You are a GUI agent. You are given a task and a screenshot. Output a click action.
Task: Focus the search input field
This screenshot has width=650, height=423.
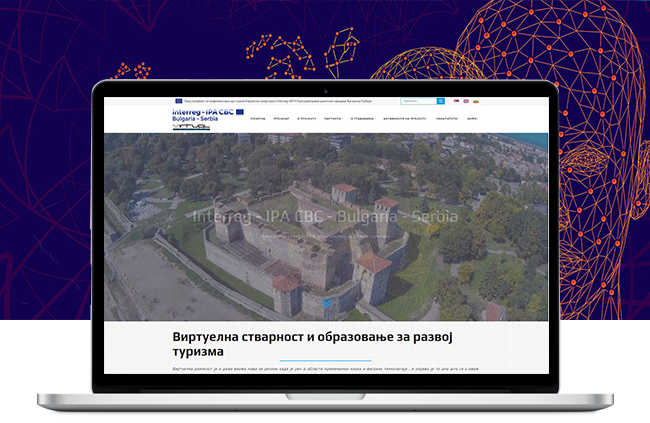[x=417, y=101]
